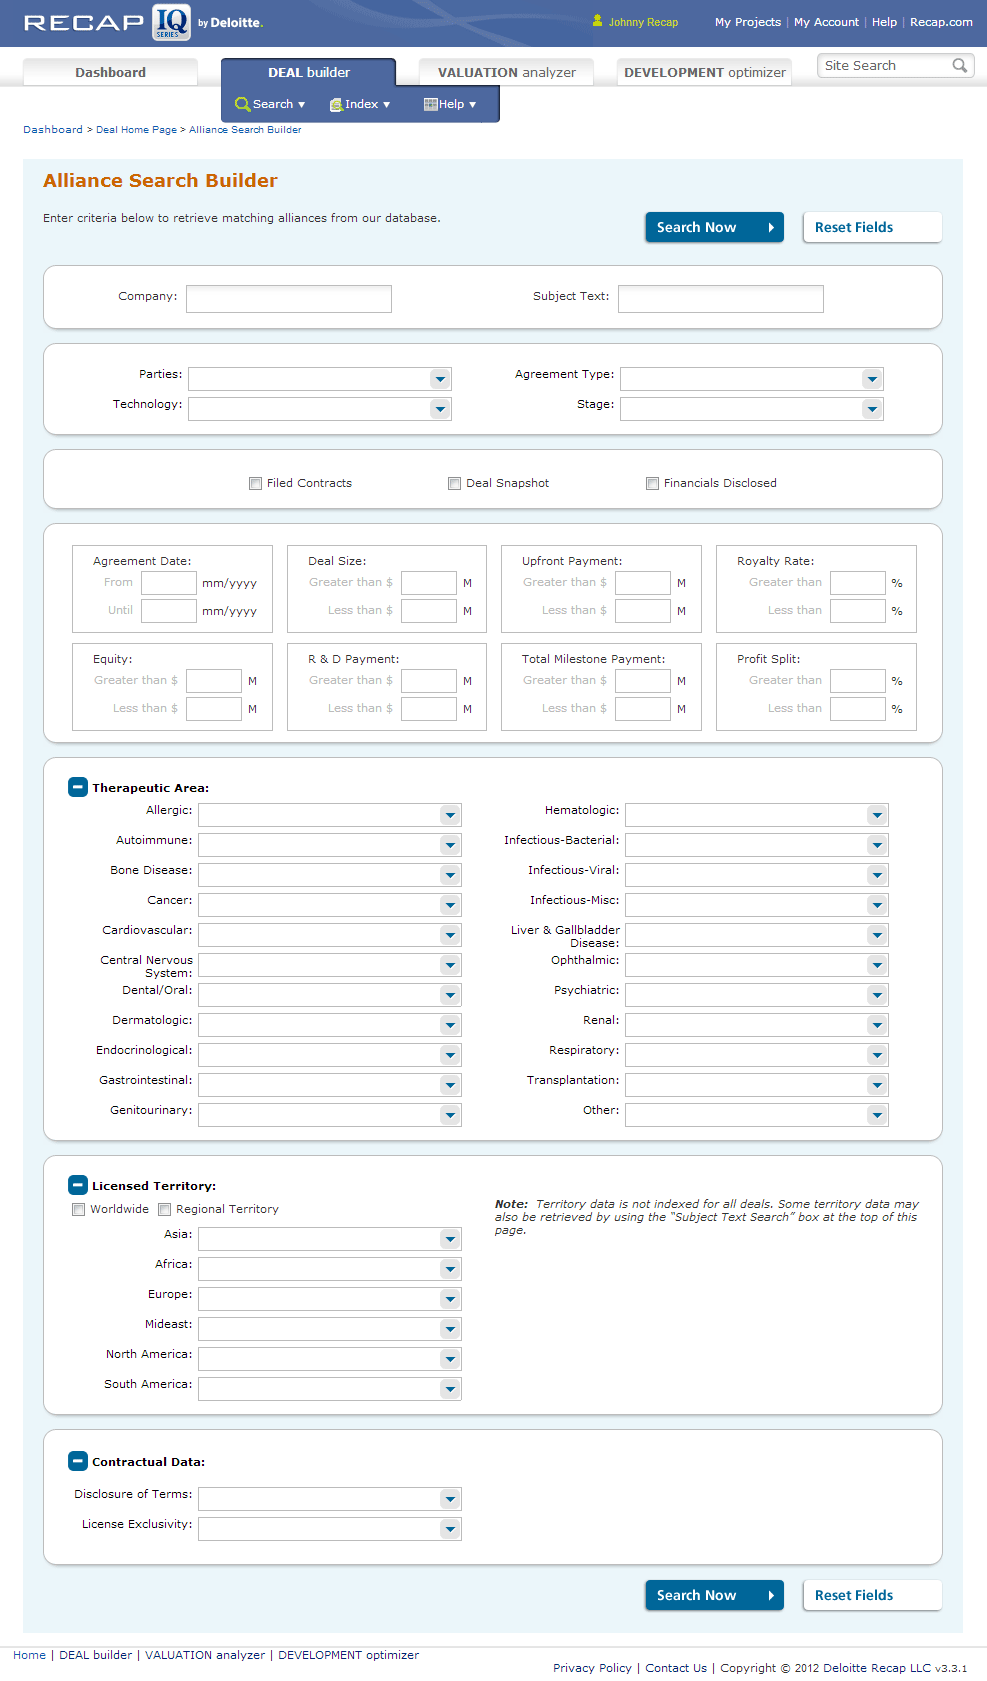Open the License Exclusivity dropdown
987x1681 pixels.
[450, 1529]
